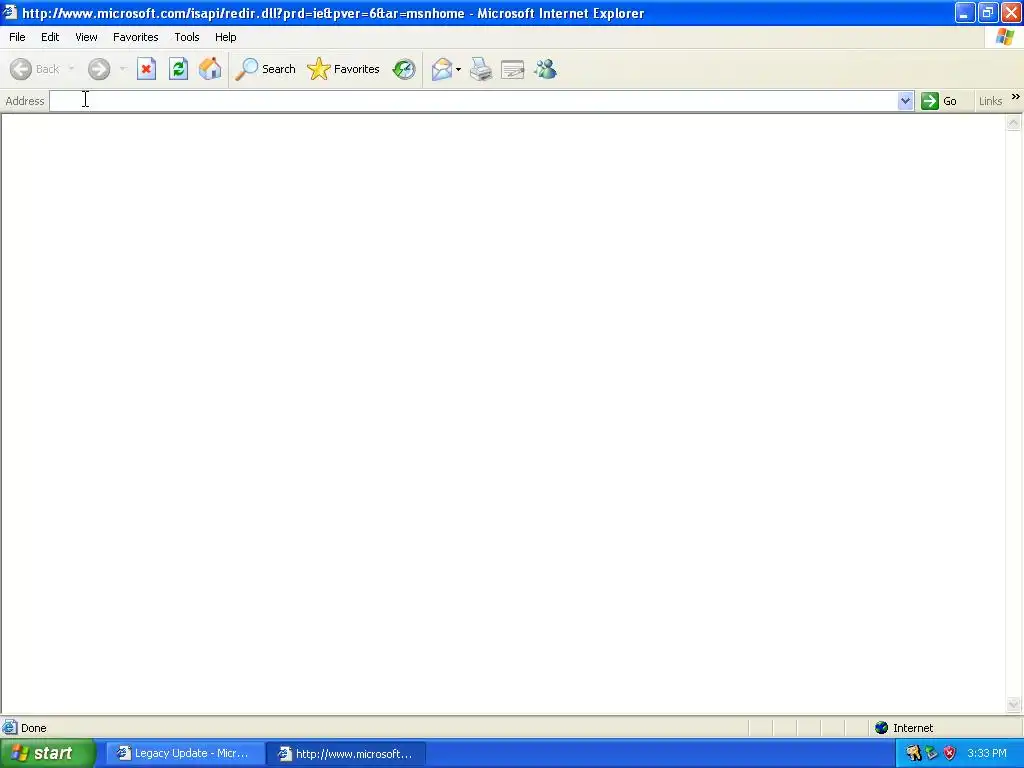Open the File menu
The height and width of the screenshot is (768, 1024).
point(17,37)
